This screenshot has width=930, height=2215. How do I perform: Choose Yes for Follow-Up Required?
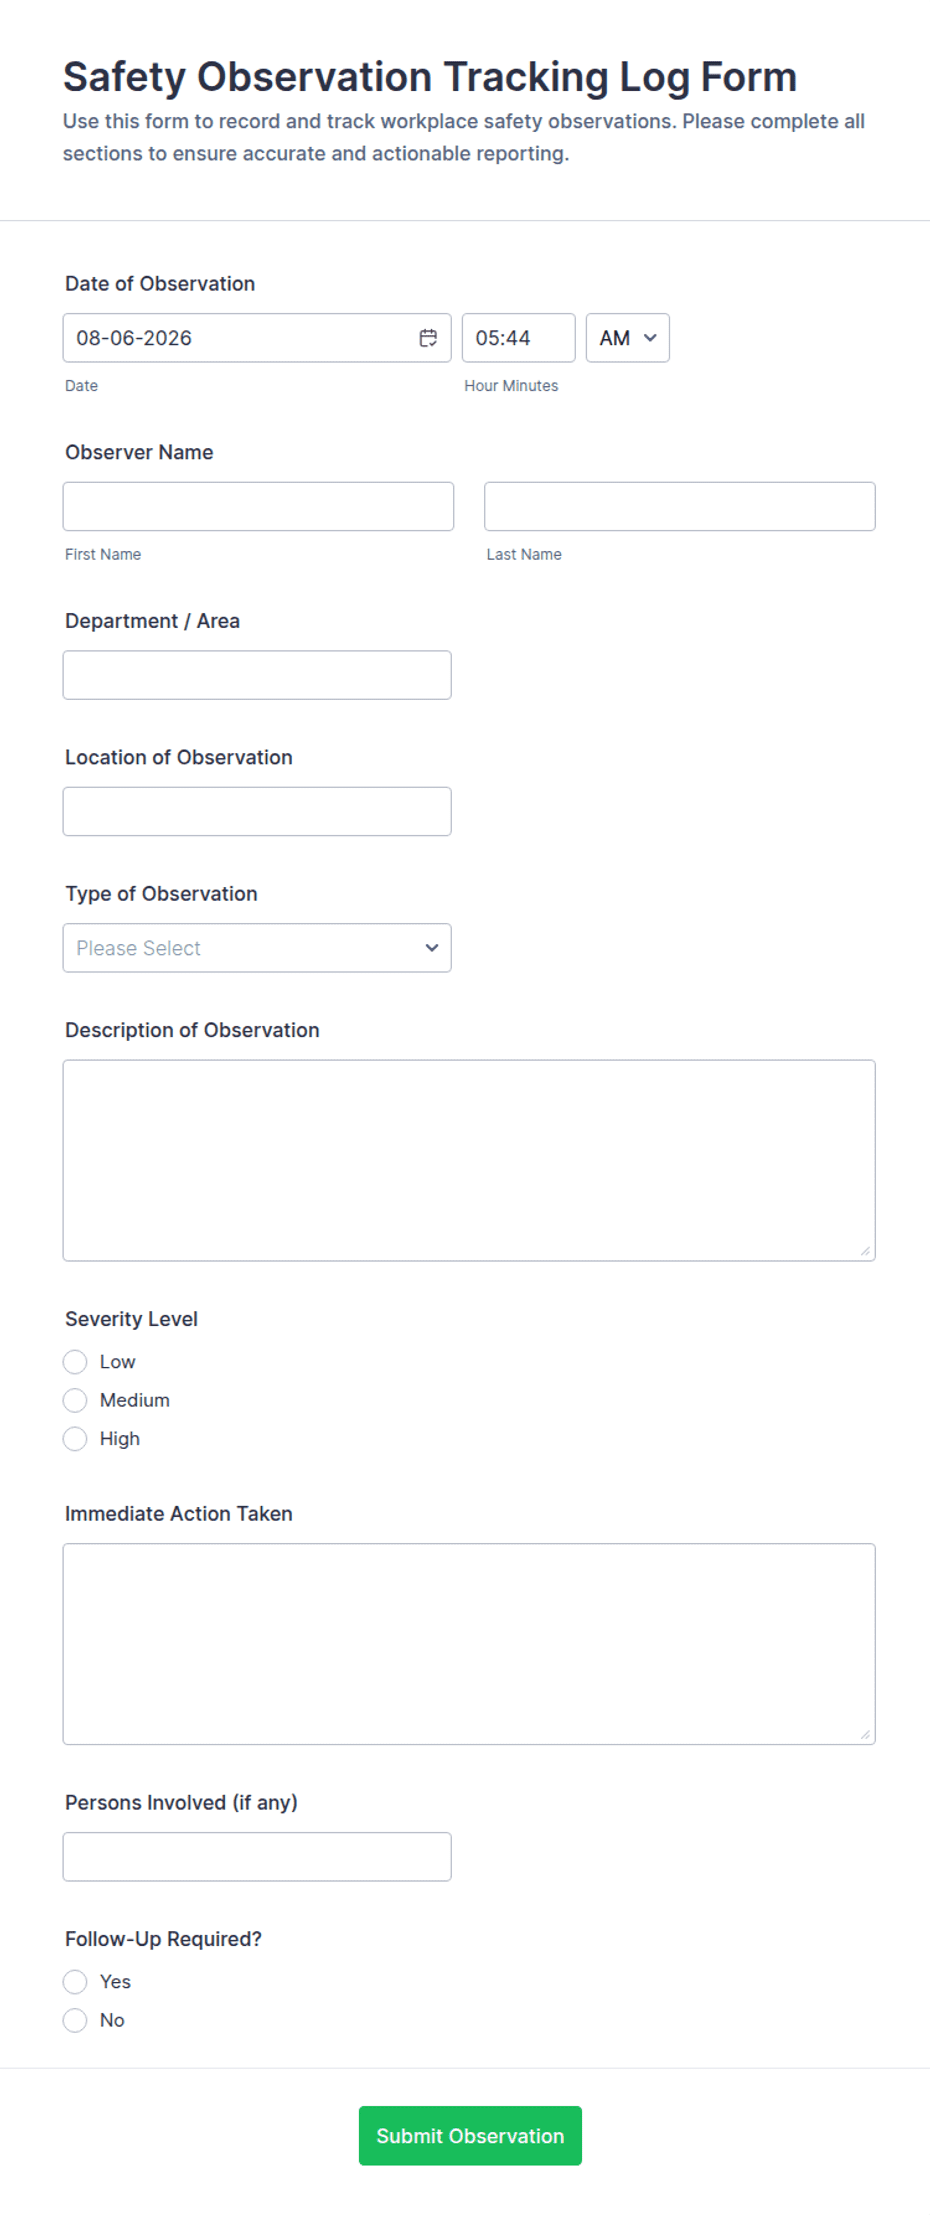pos(75,1982)
